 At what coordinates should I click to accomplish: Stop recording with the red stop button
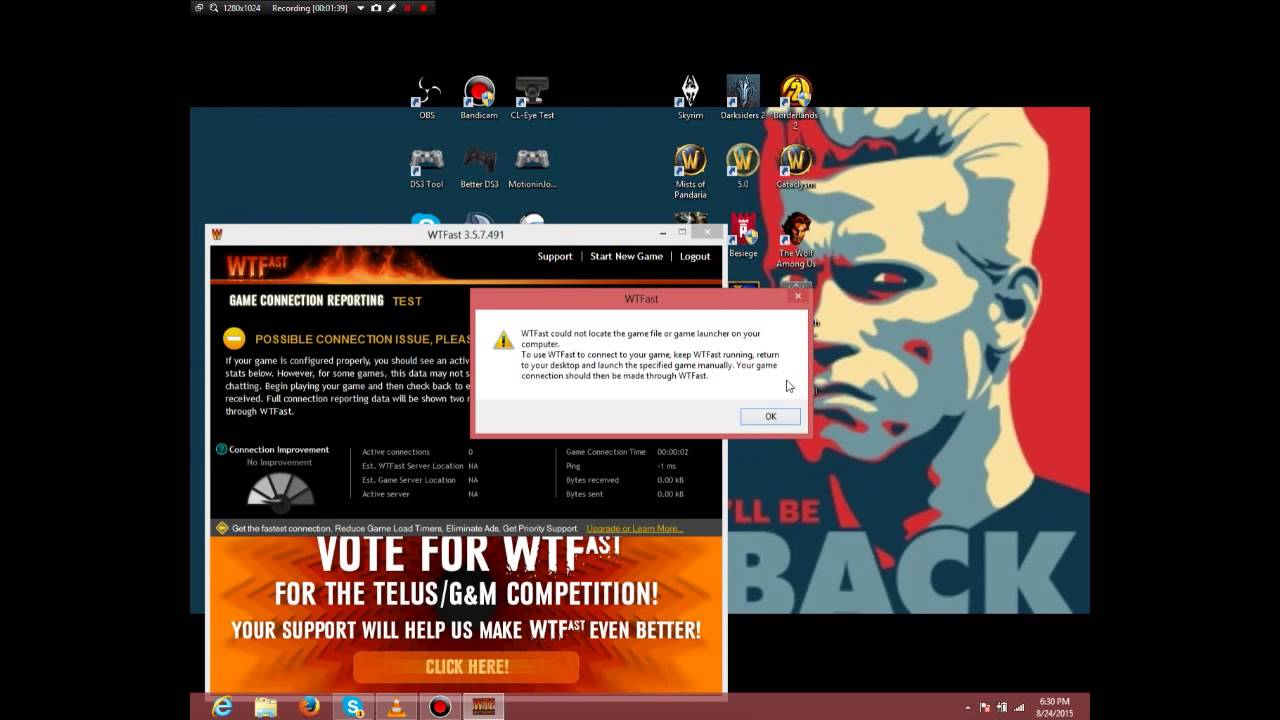click(x=423, y=8)
